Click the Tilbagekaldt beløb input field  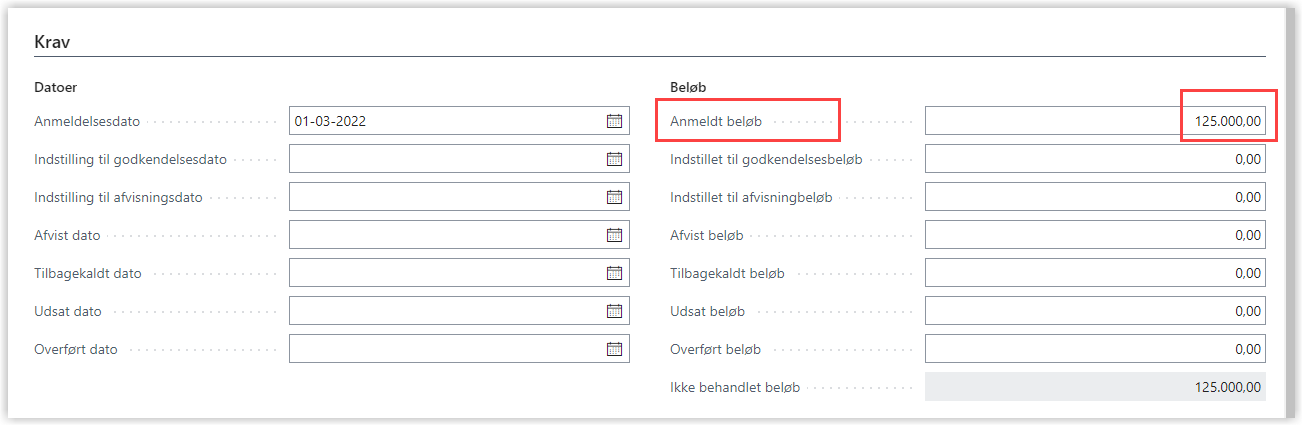[1094, 273]
